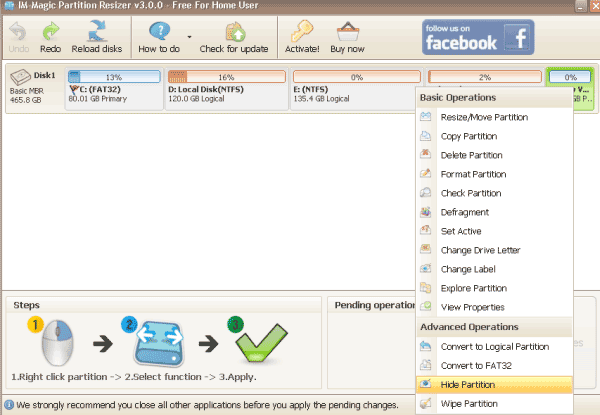The height and width of the screenshot is (415, 600).
Task: Select the D: Local Disk(NTFS) partition
Action: pyautogui.click(x=227, y=89)
